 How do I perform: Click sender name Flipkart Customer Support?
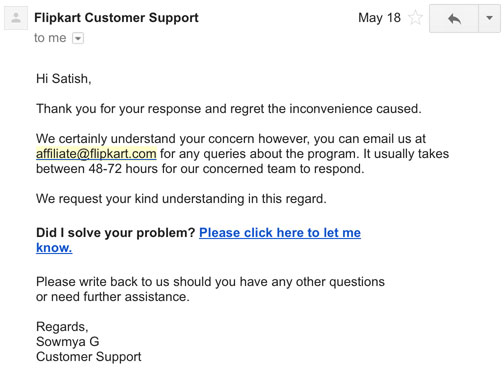pos(116,18)
